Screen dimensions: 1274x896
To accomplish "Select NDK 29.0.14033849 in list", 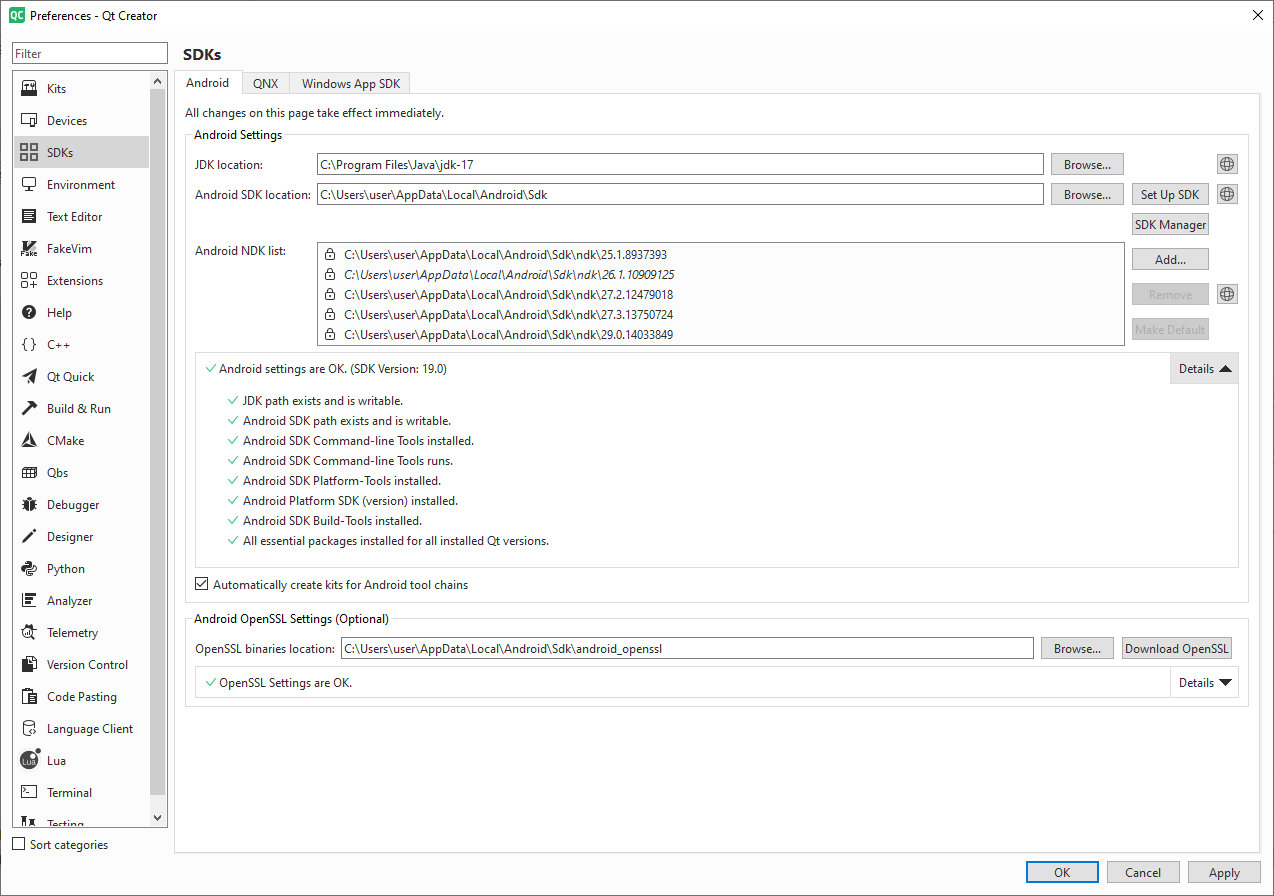I will pyautogui.click(x=720, y=334).
